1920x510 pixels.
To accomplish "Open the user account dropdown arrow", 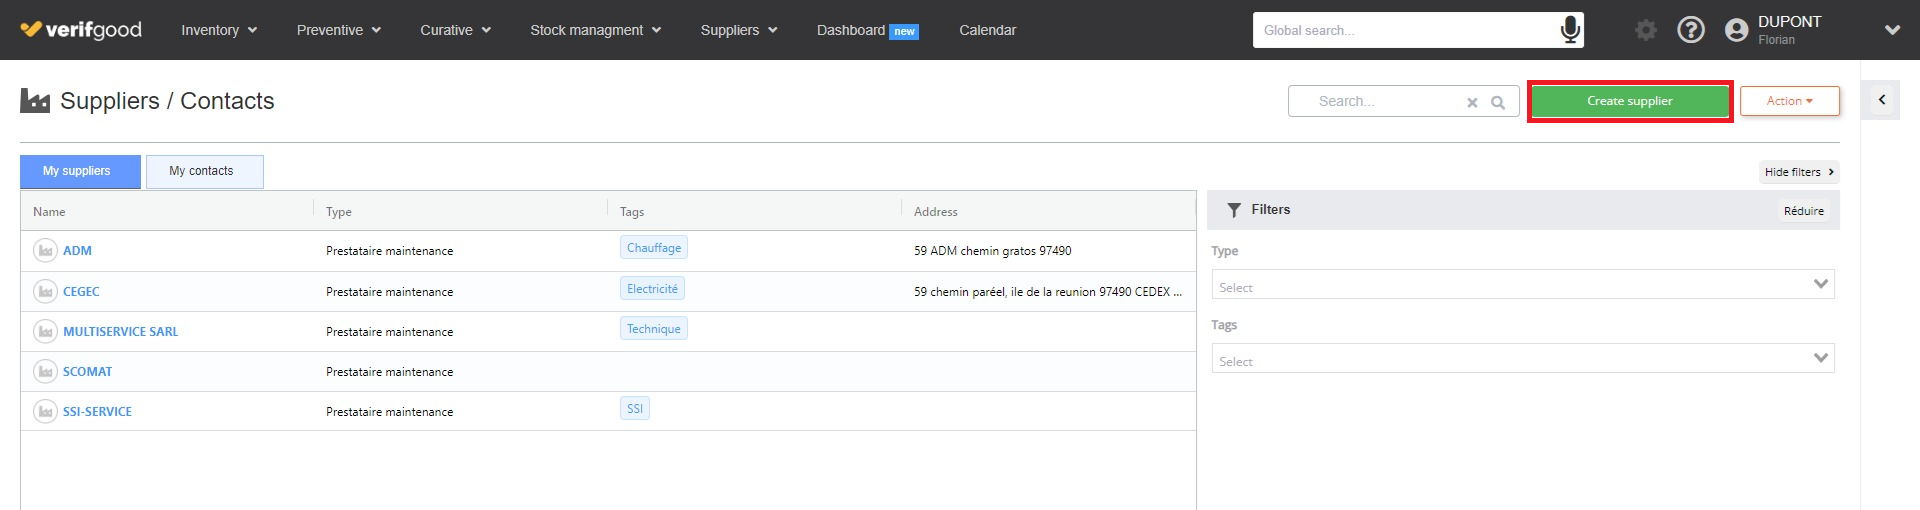I will pos(1892,30).
